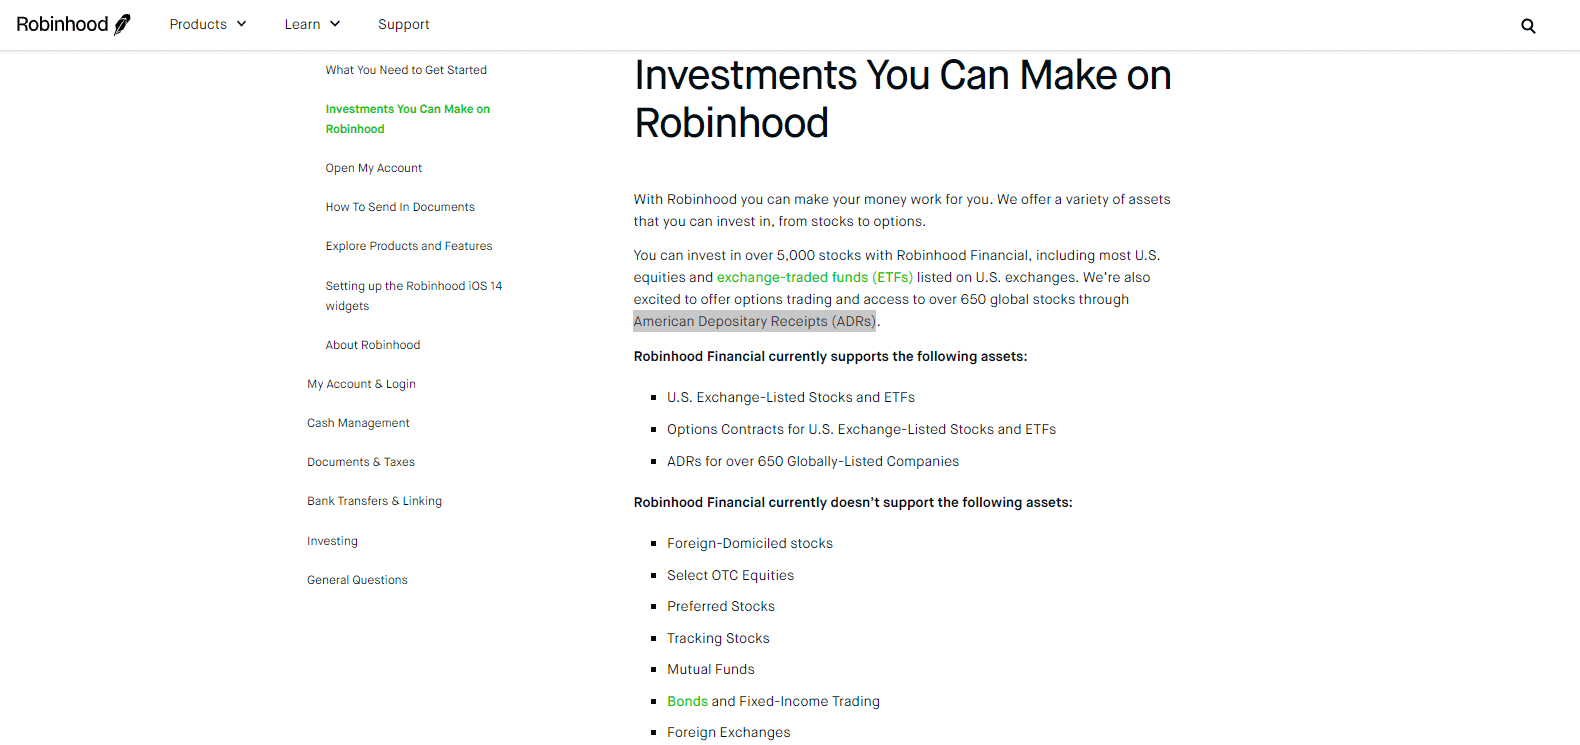Expand the Learn dropdown menu
The width and height of the screenshot is (1580, 745).
312,23
